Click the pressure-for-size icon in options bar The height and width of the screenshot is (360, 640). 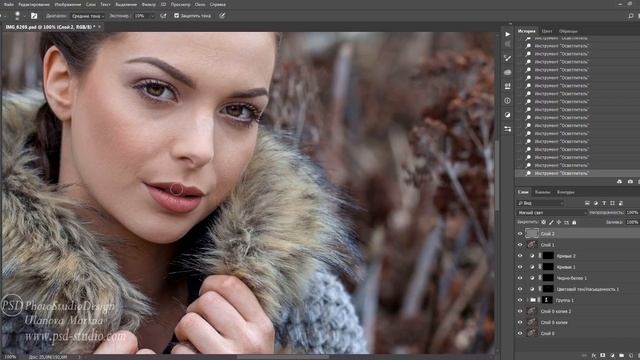point(222,16)
